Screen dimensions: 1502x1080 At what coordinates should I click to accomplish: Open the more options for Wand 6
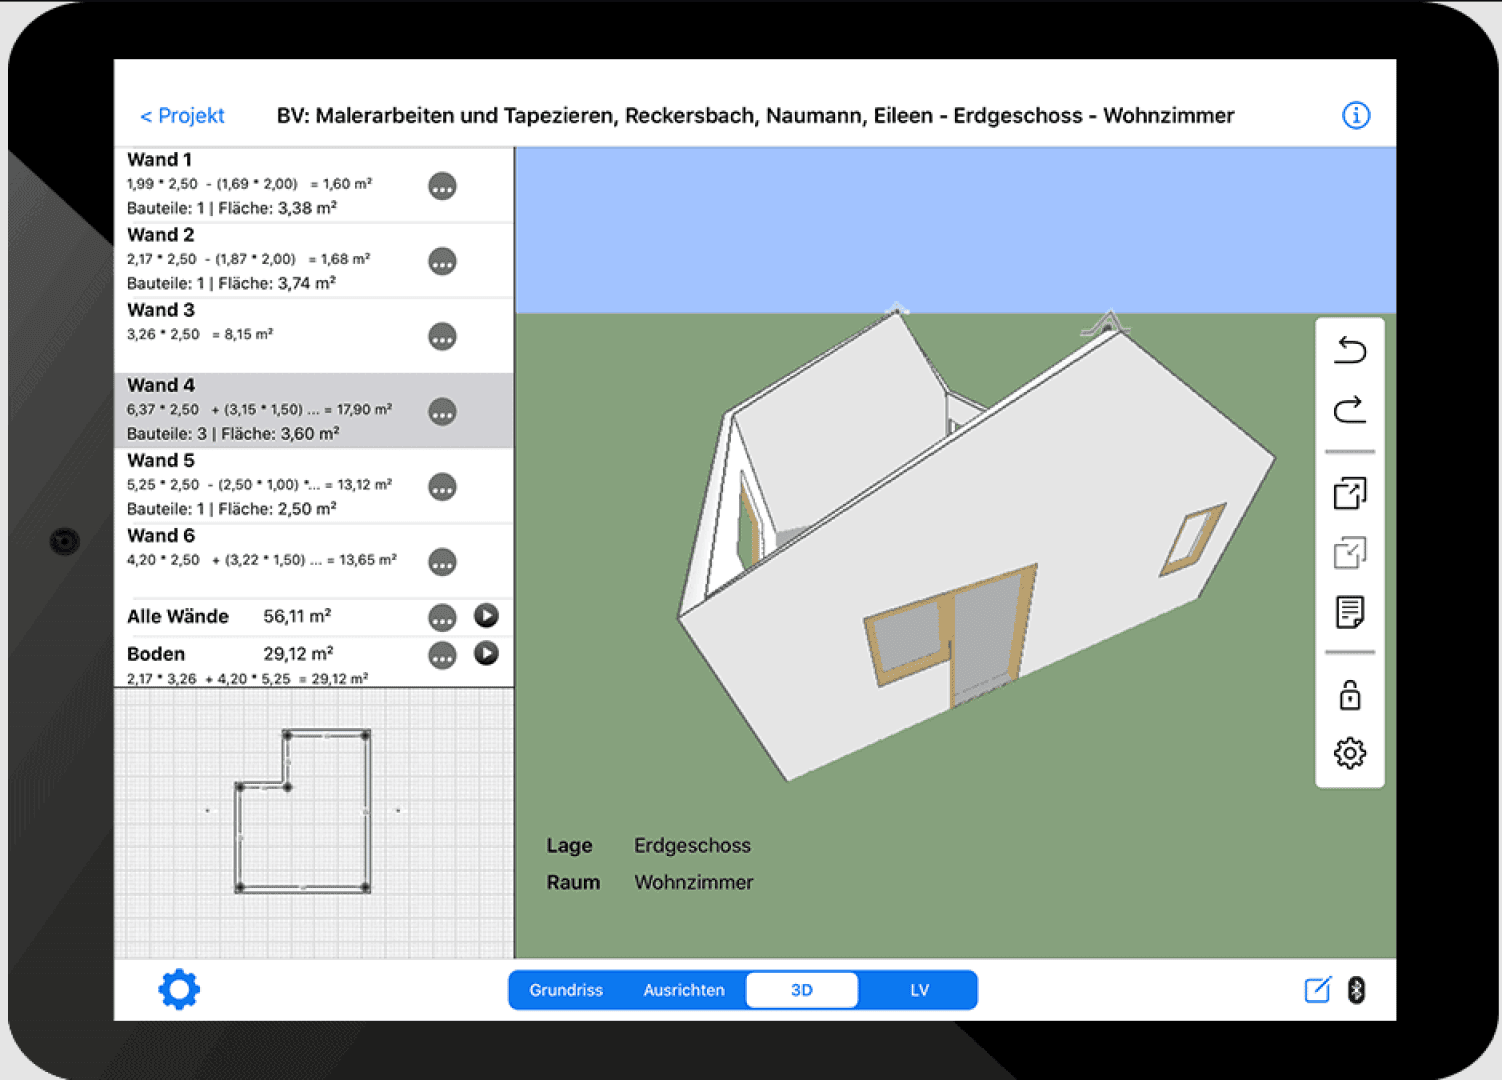pyautogui.click(x=442, y=563)
